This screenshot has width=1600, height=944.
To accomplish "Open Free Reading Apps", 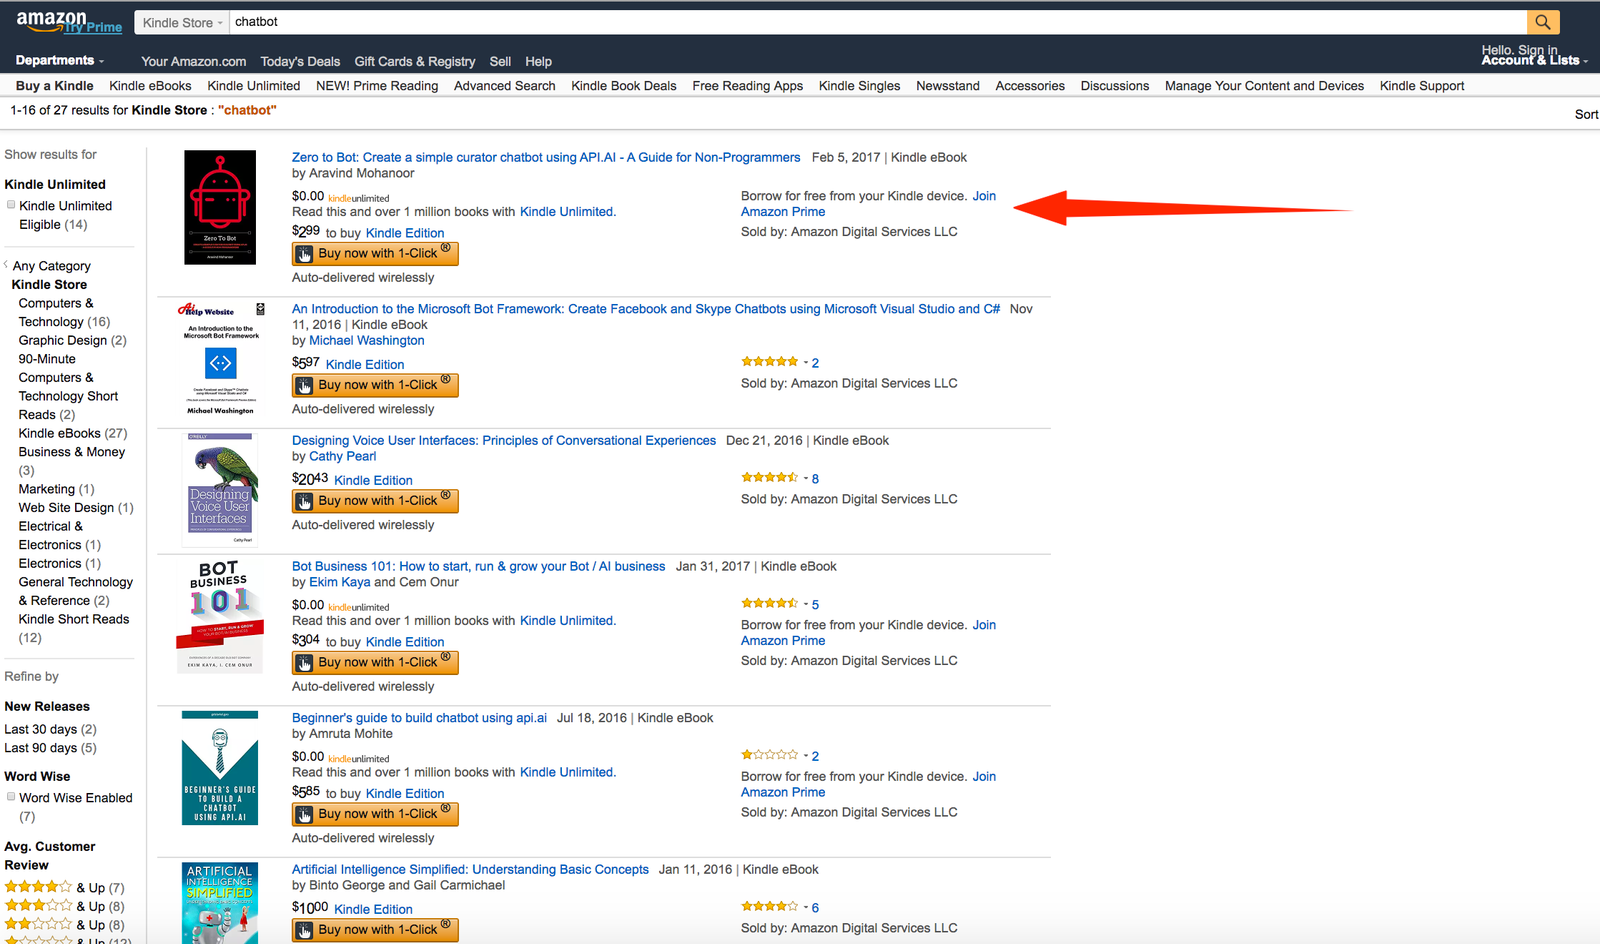I will coord(748,86).
